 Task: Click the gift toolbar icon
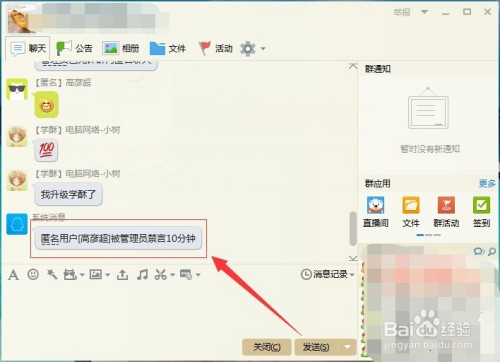(x=70, y=275)
